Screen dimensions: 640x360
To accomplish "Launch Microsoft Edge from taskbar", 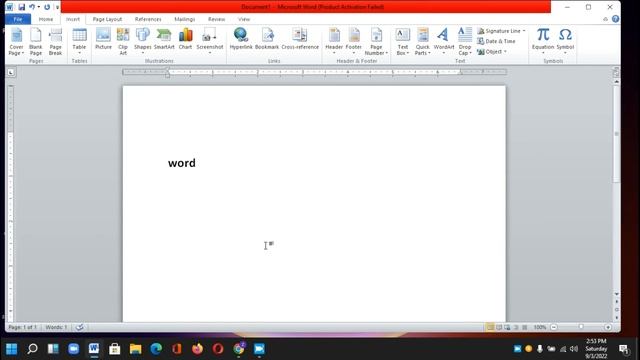I will tap(156, 349).
